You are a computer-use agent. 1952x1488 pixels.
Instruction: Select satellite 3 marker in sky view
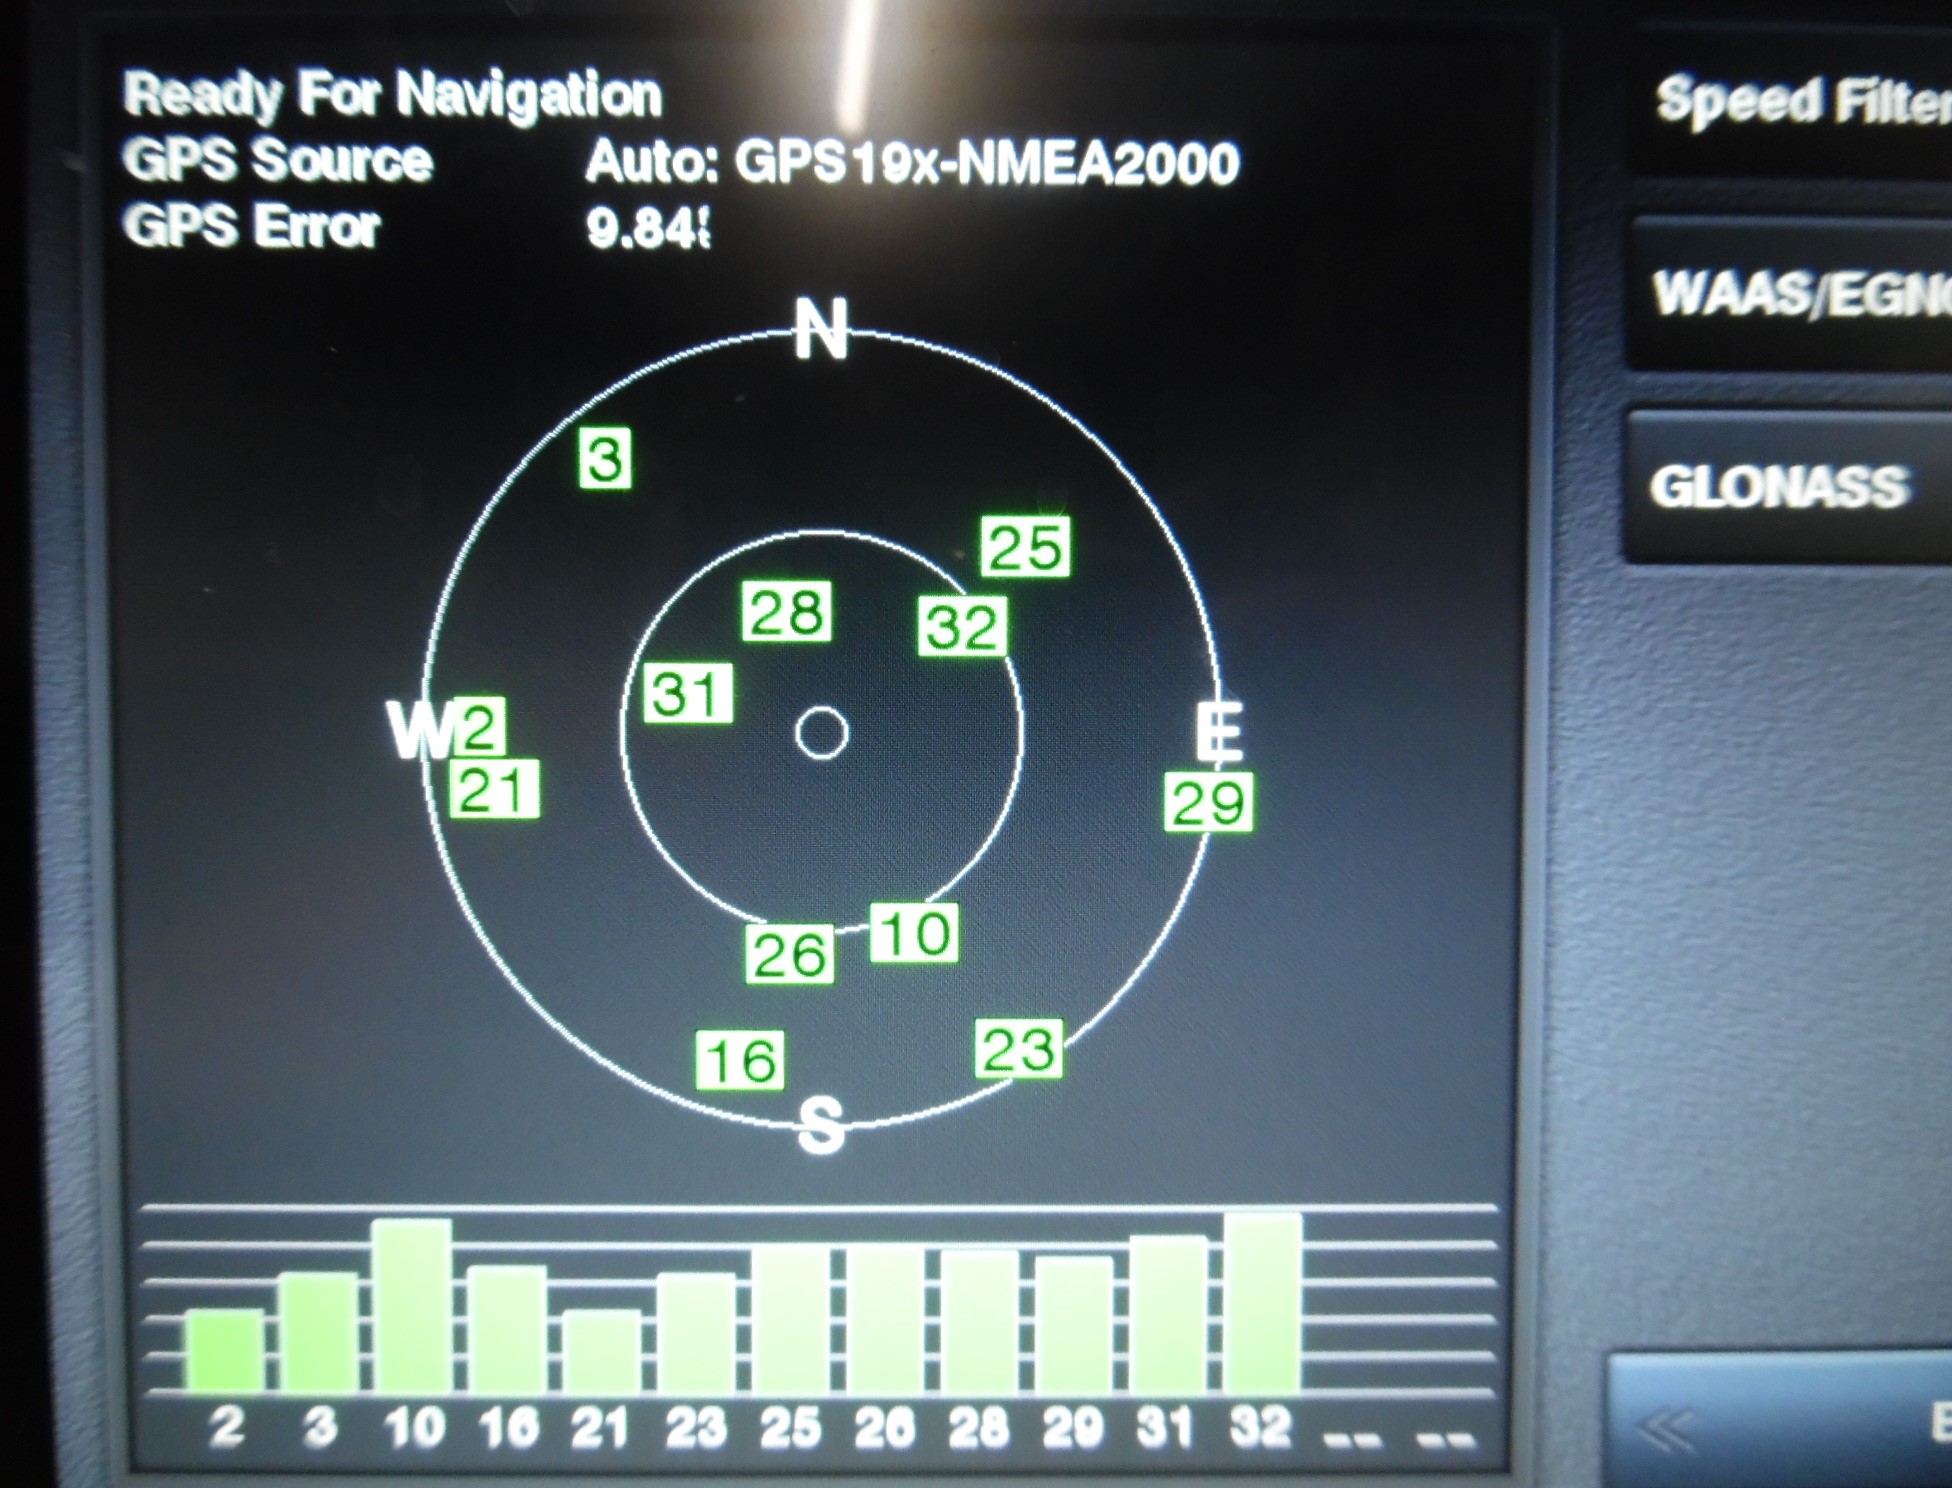coord(605,459)
